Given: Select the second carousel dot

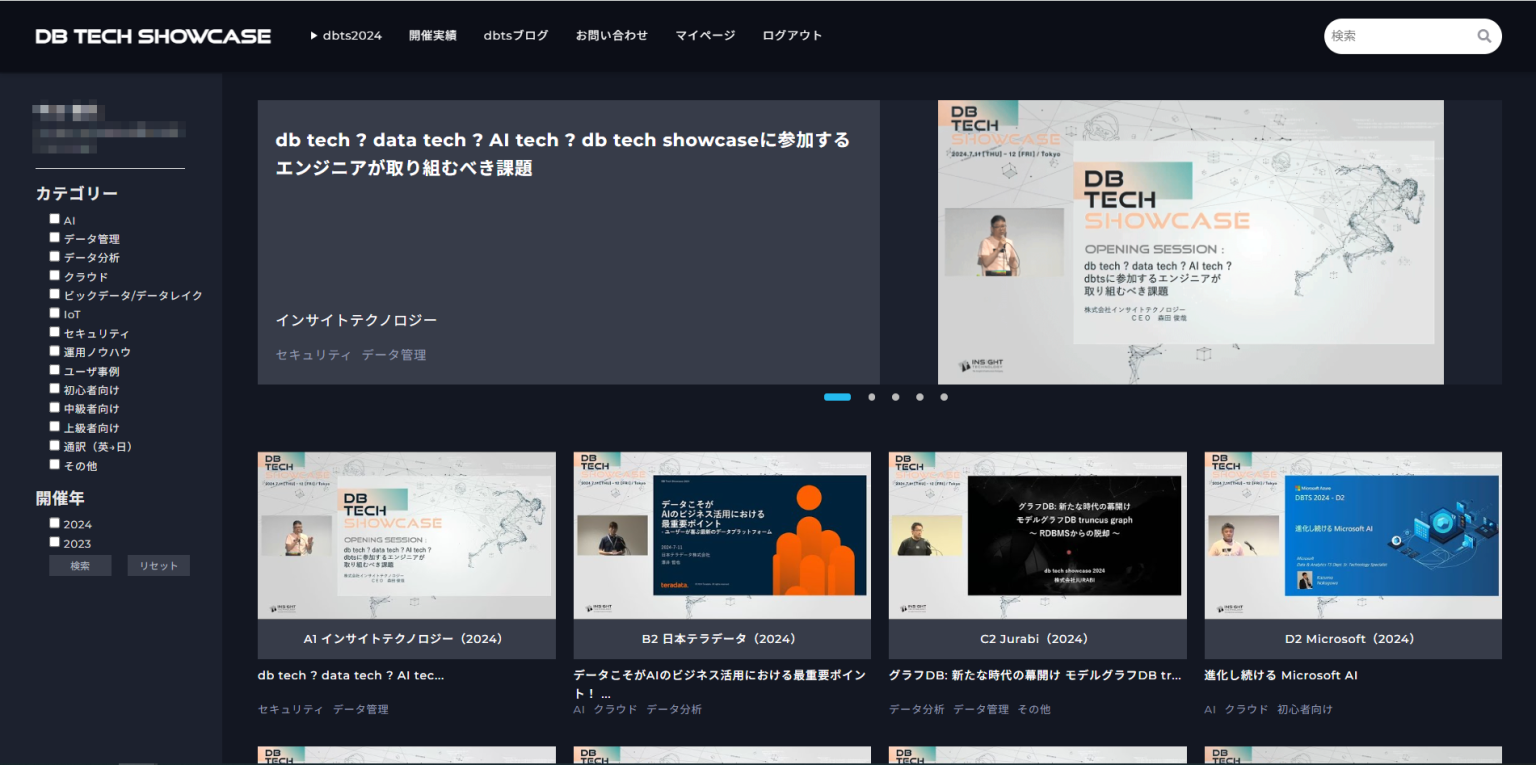Looking at the screenshot, I should click(872, 397).
